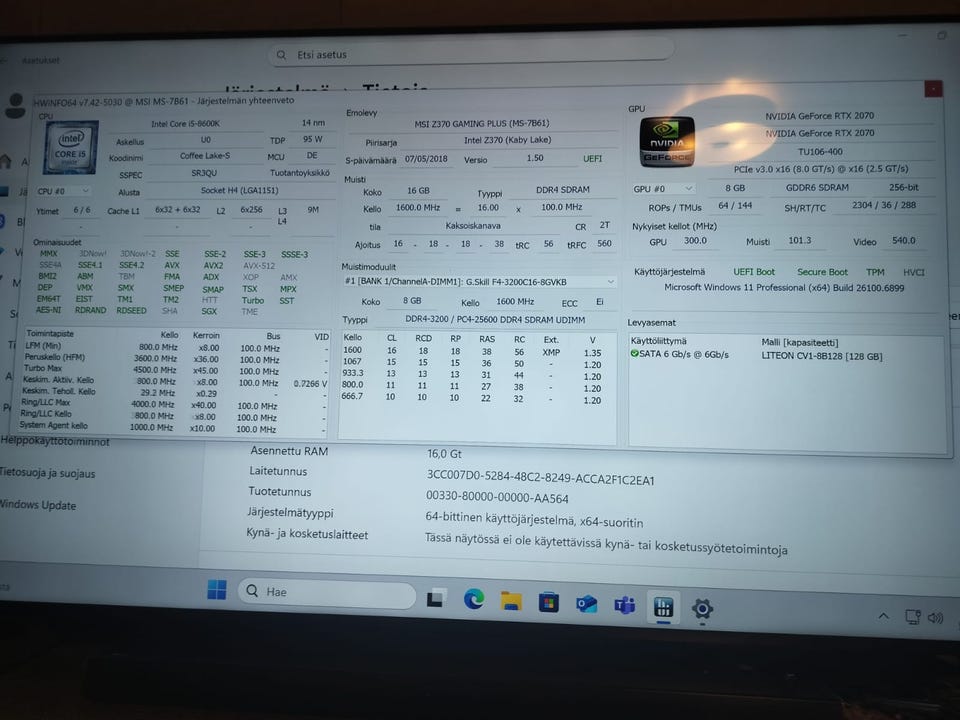Click the Asennettu RAM 16,0 Gt value
The image size is (960, 720).
[444, 454]
